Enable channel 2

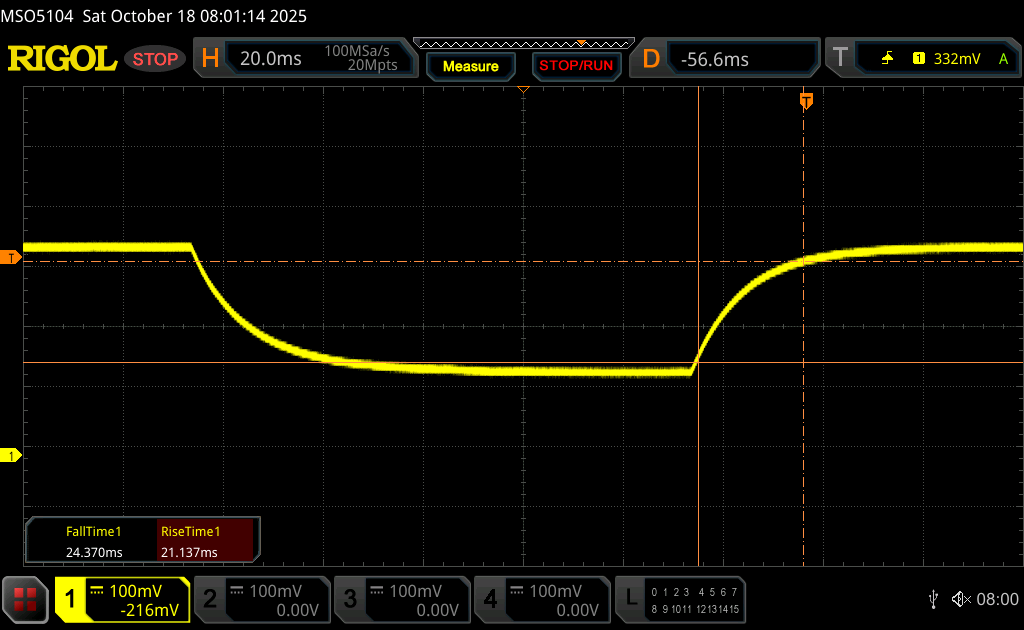pos(261,599)
